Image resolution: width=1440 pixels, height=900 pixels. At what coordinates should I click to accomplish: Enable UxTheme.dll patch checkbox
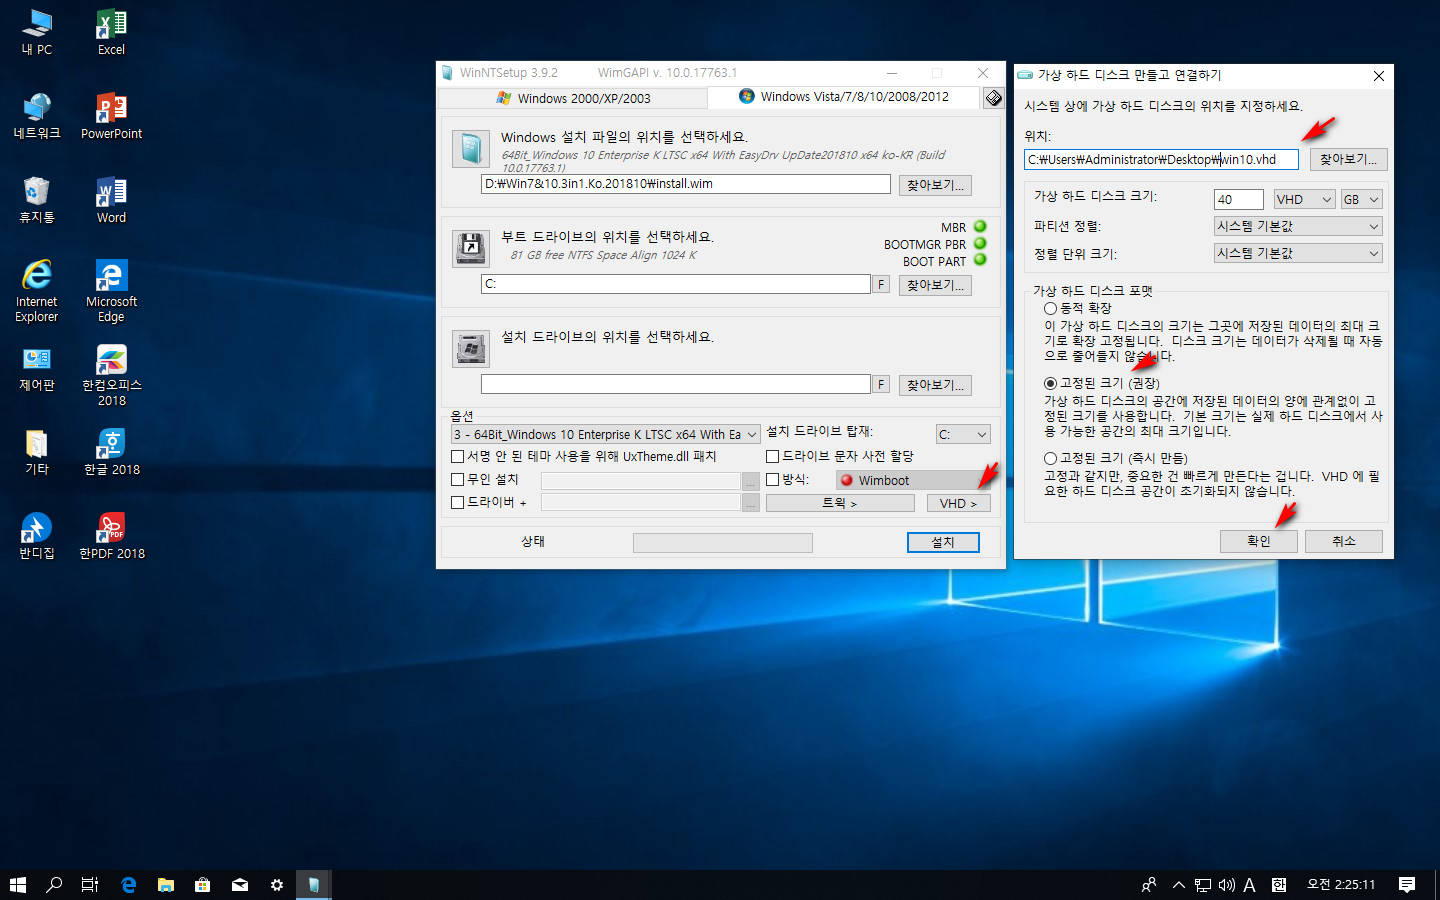pos(457,456)
